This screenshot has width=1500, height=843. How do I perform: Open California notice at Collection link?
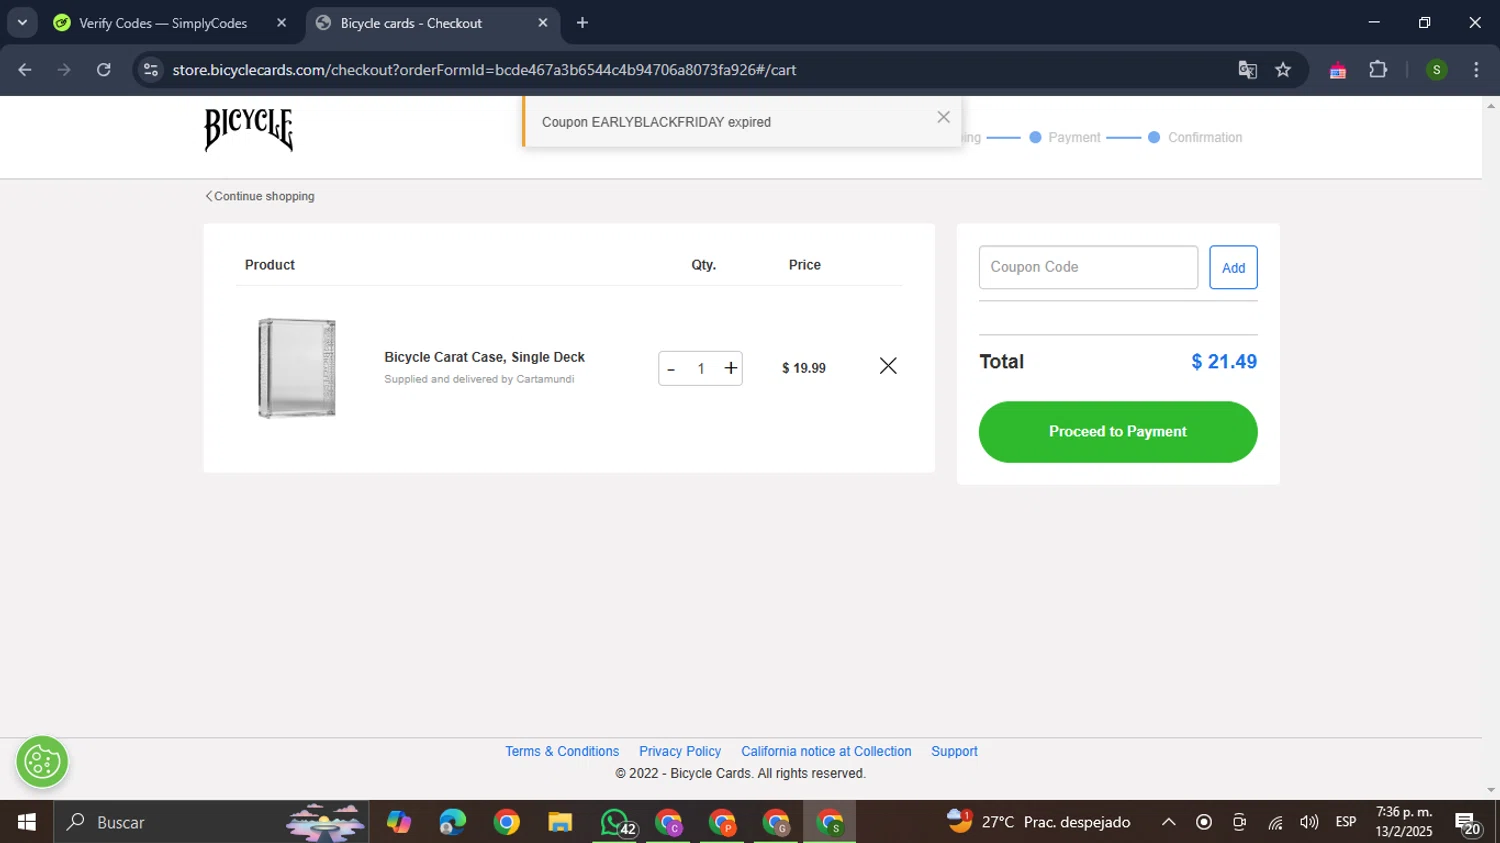(x=826, y=751)
